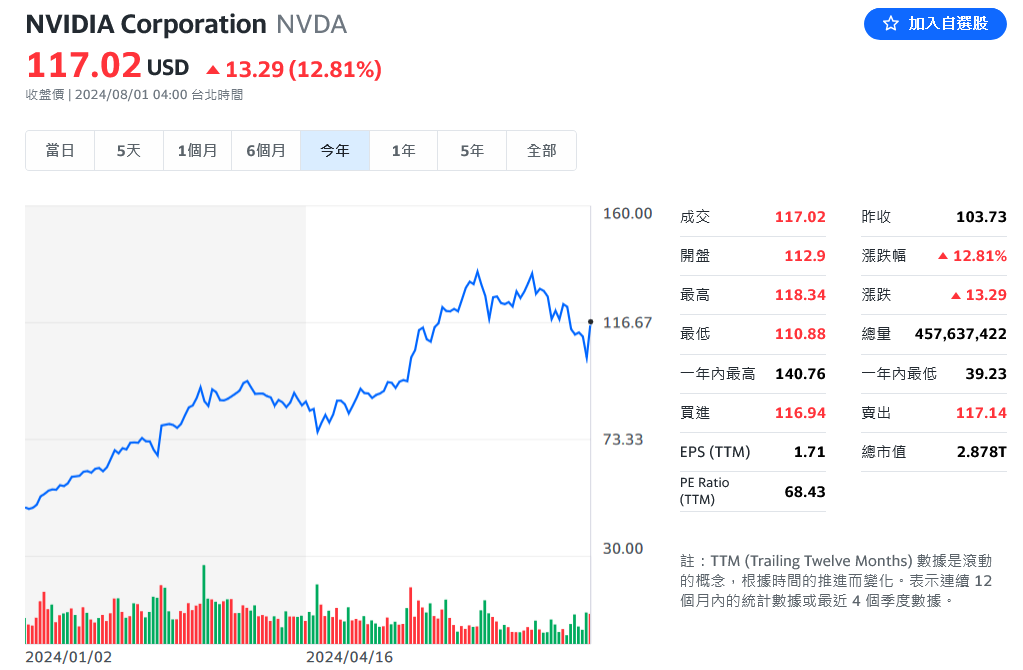The image size is (1023, 670).
Task: Click the 2024/01/02 start date label
Action: 68,657
